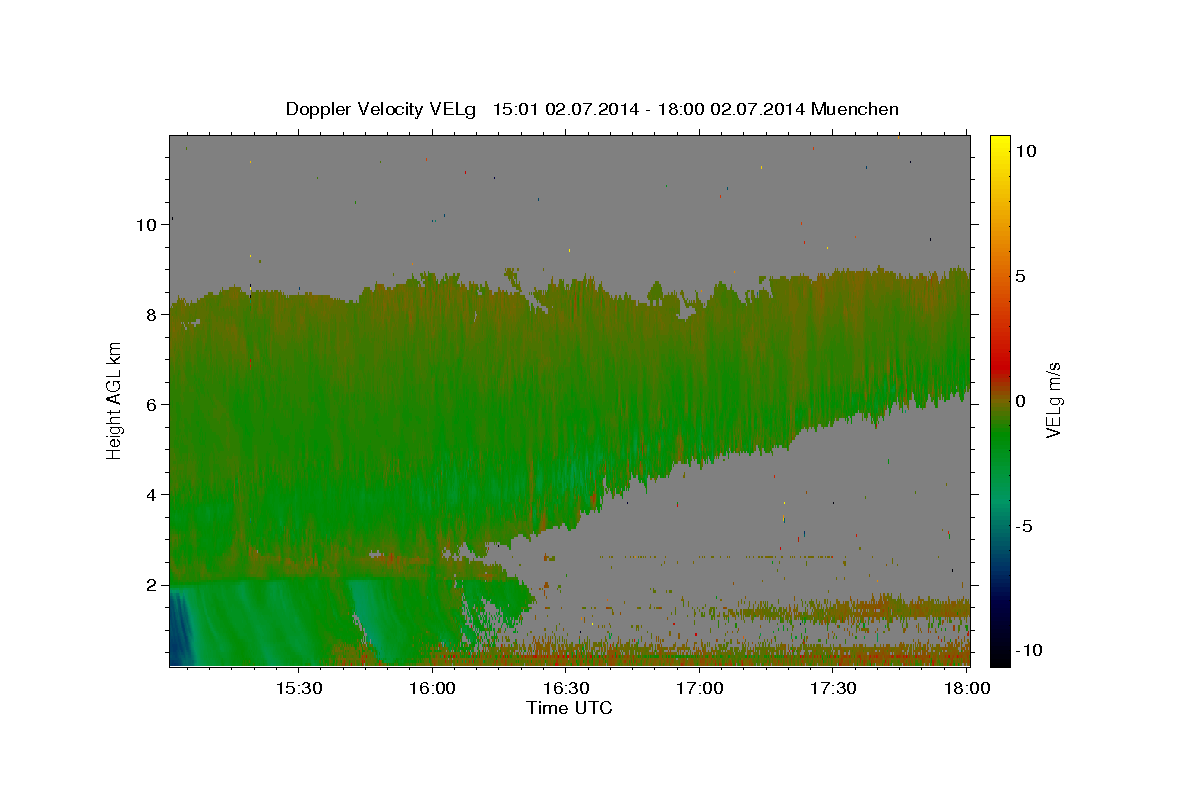Click the colorbar value 0 label
Image resolution: width=1200 pixels, height=800 pixels.
(x=1021, y=401)
